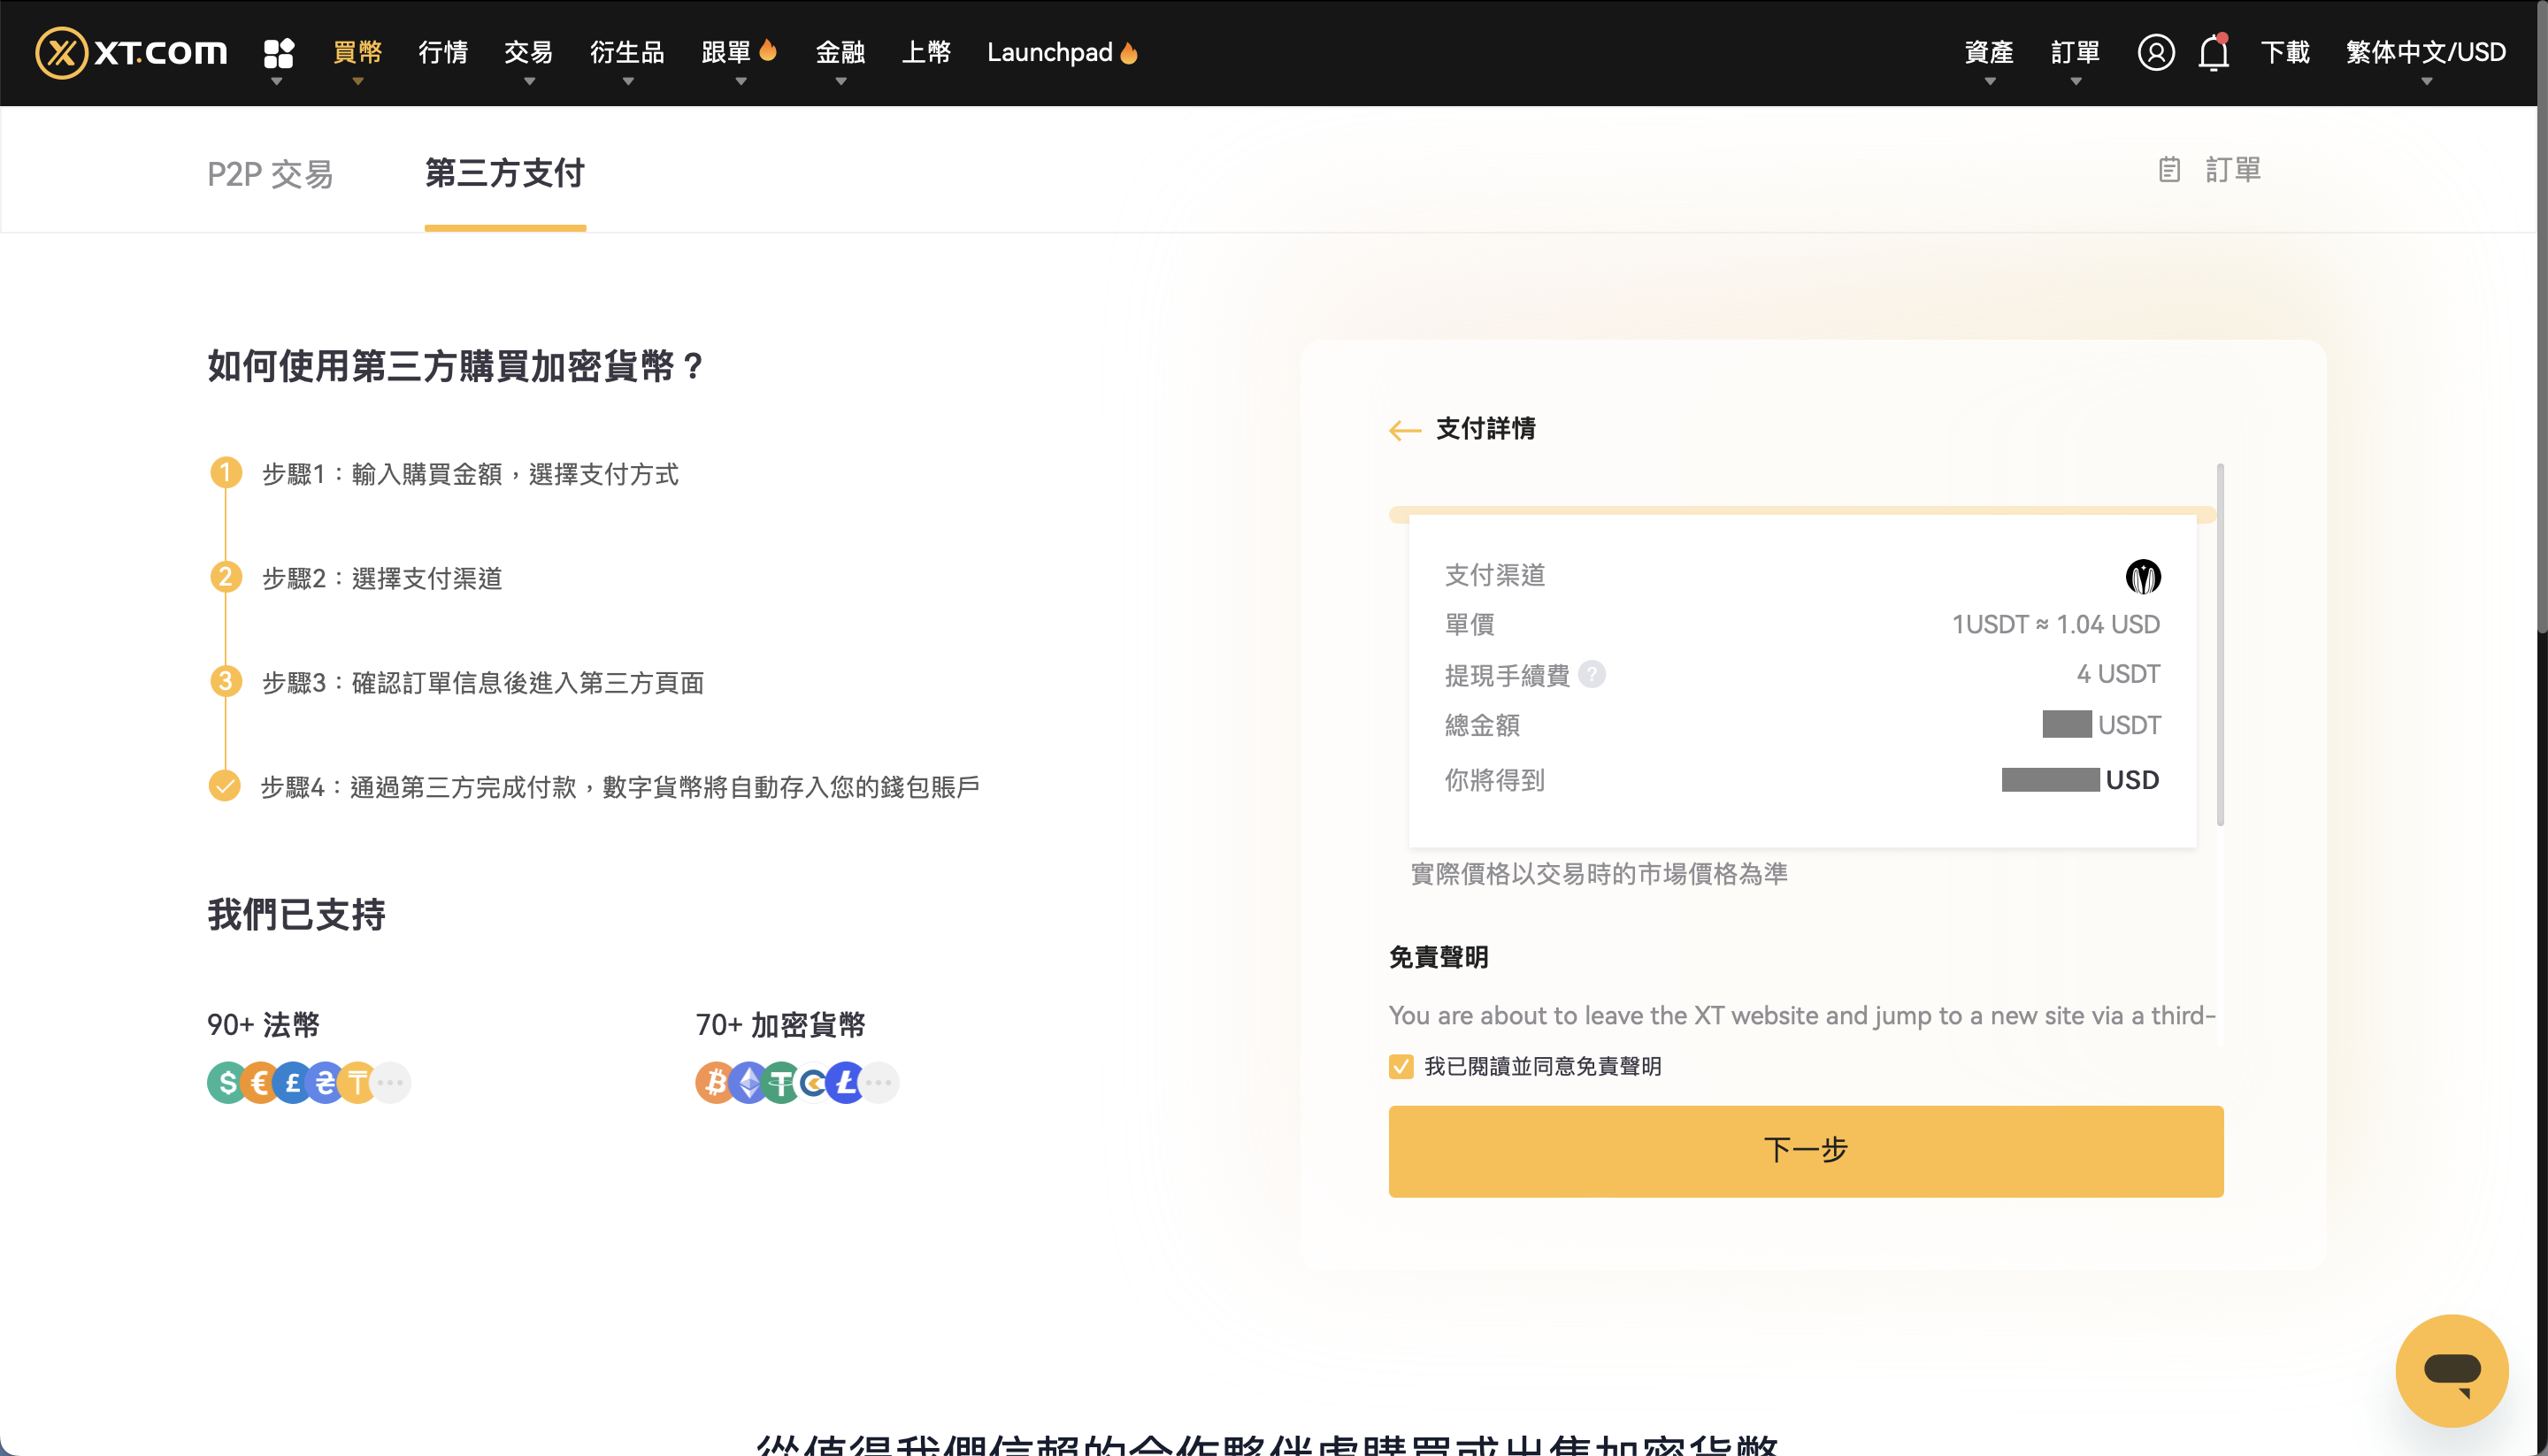Click the 4 USDT fee value
Viewport: 2548px width, 1456px height.
tap(2117, 675)
